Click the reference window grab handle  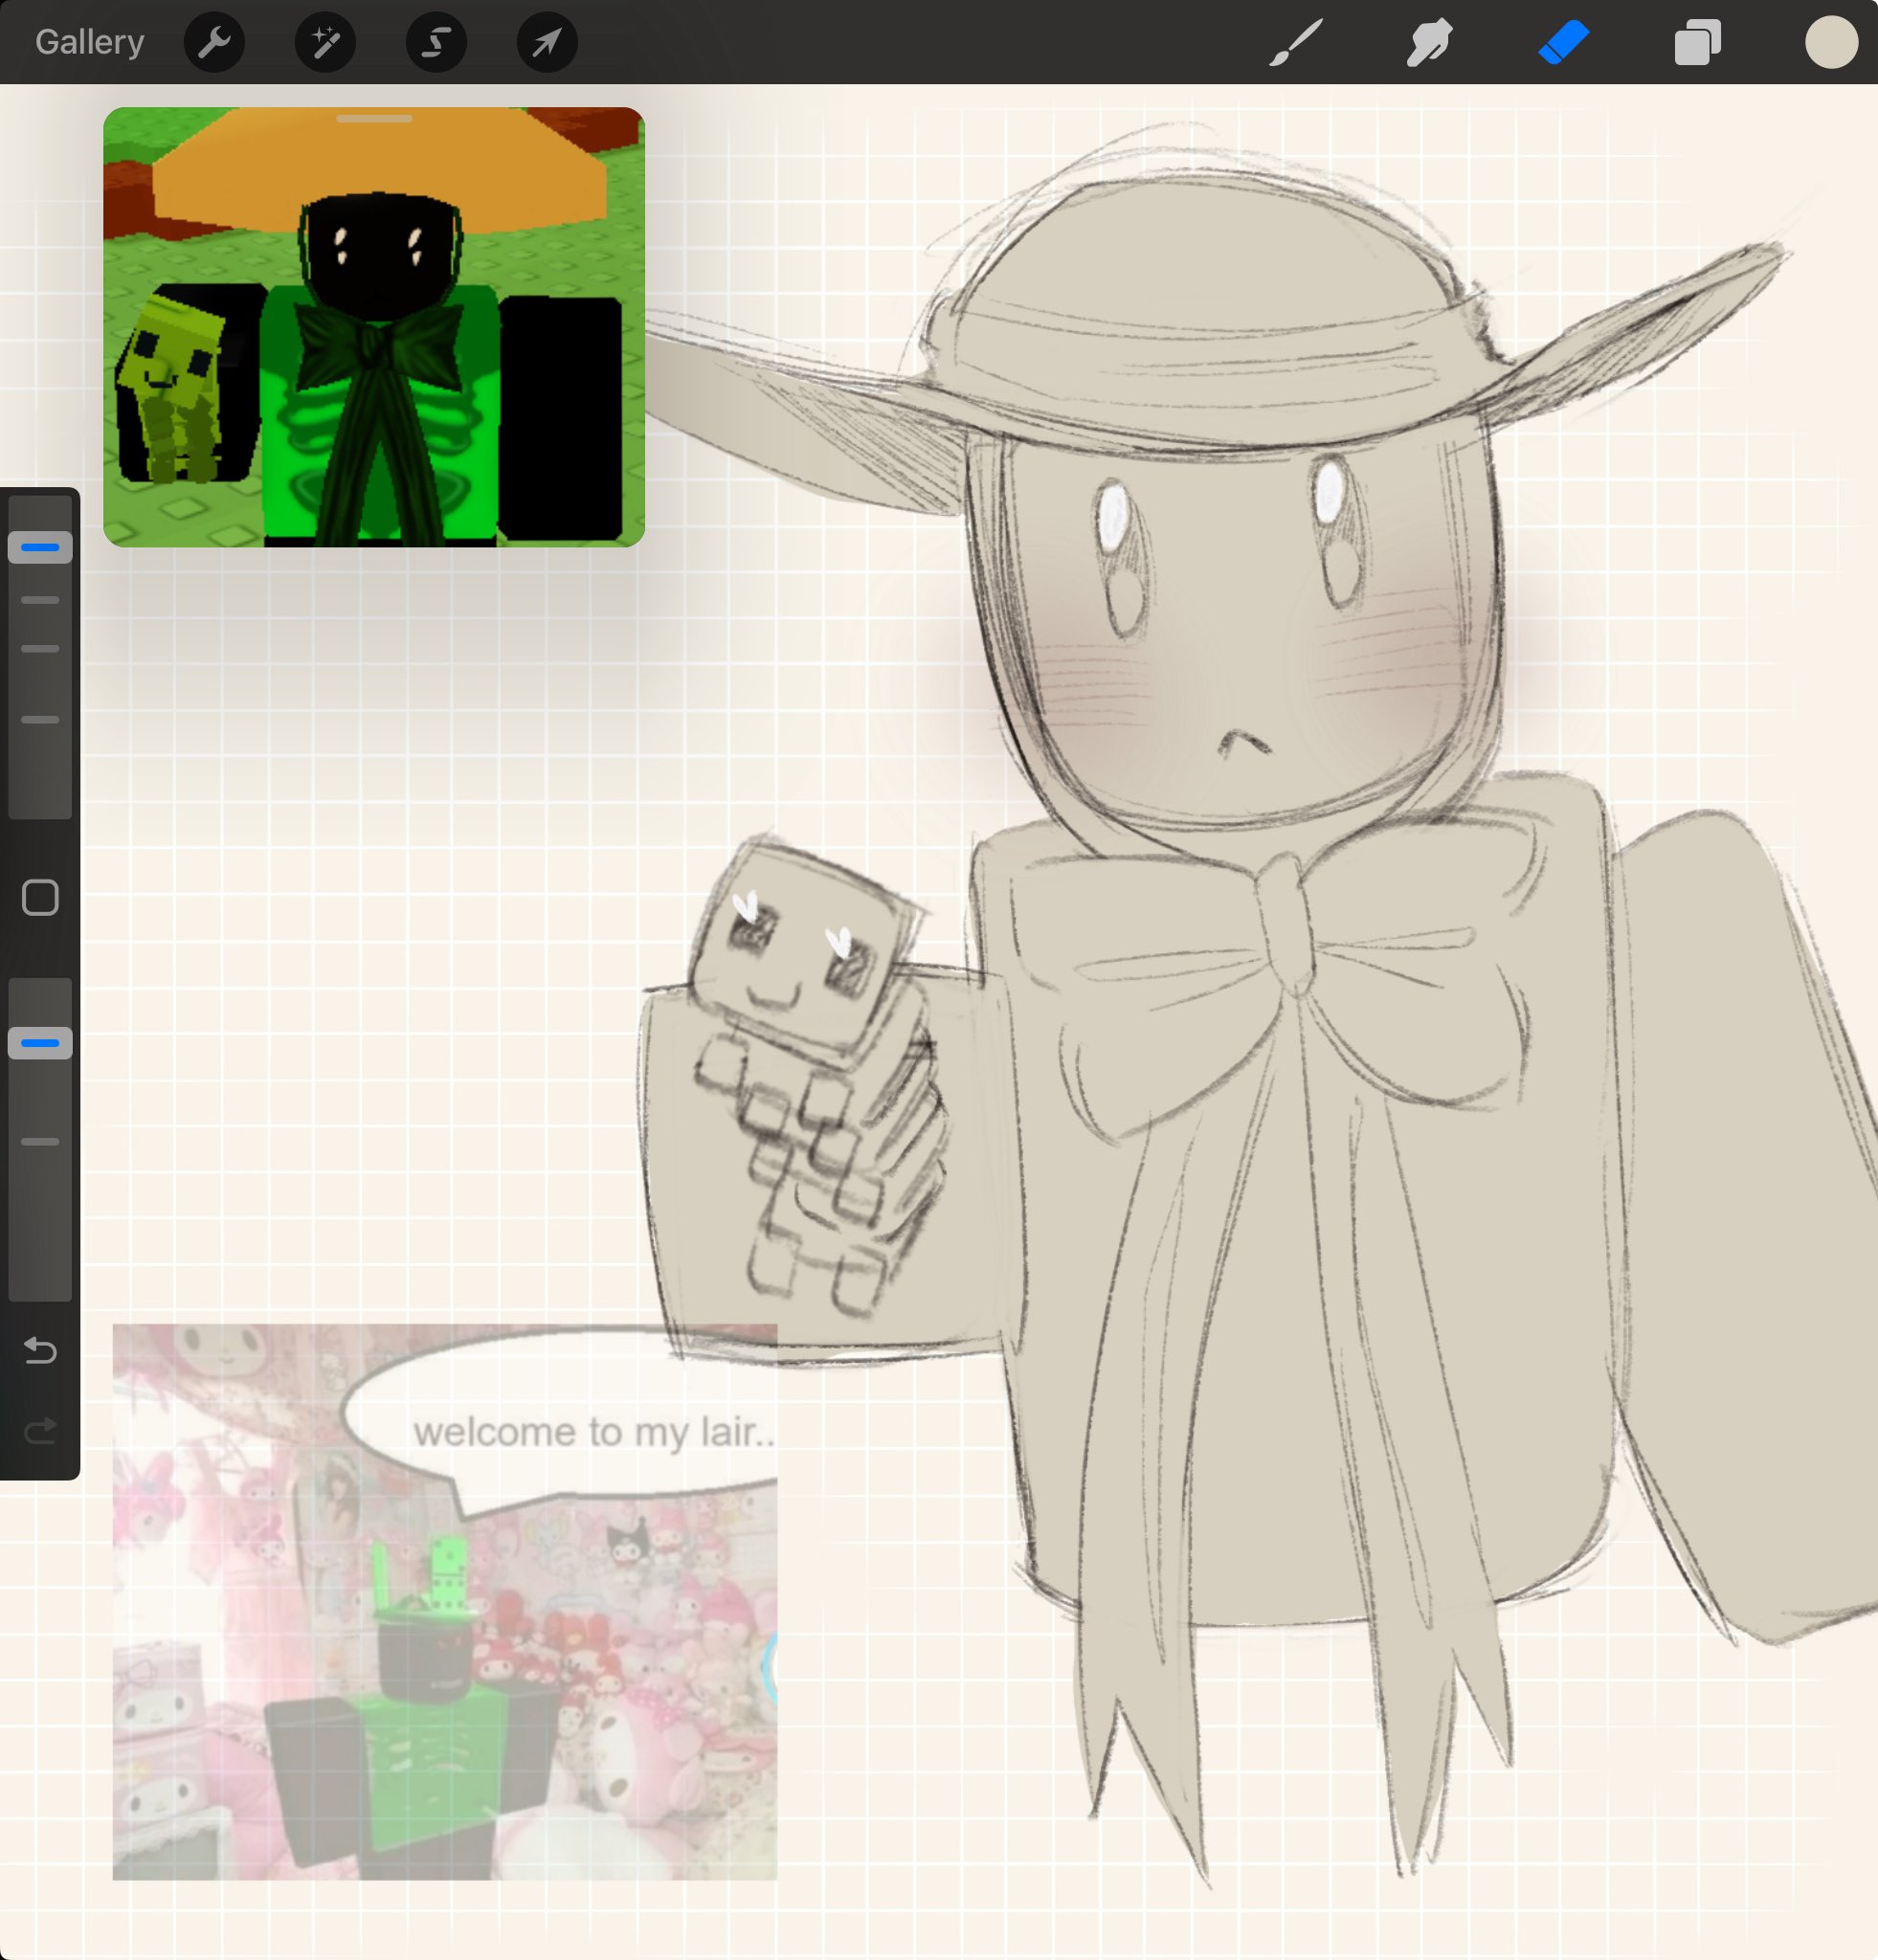[374, 118]
